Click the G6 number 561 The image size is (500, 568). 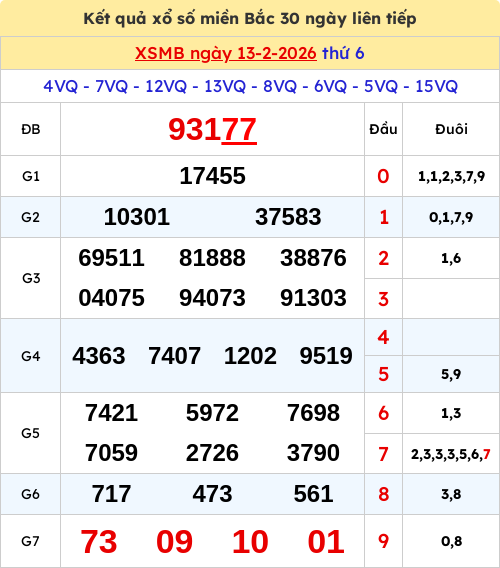pos(313,494)
